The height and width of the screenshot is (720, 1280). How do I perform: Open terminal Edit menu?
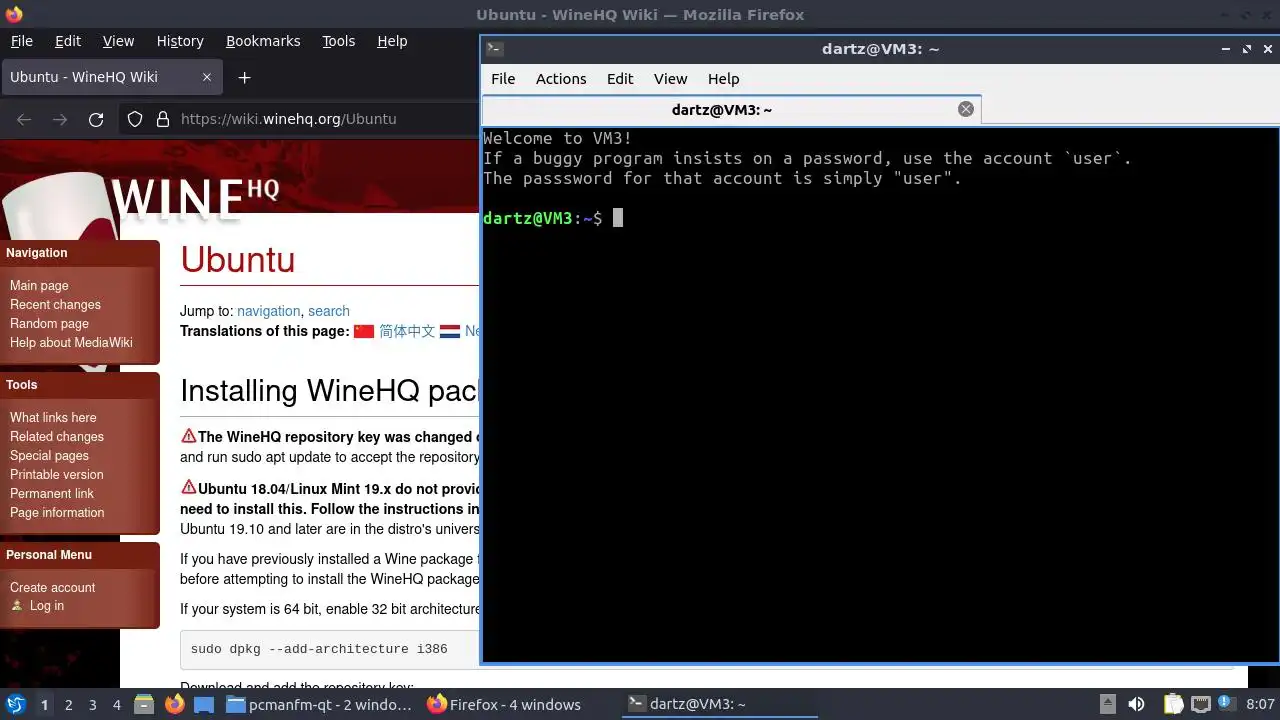[620, 79]
